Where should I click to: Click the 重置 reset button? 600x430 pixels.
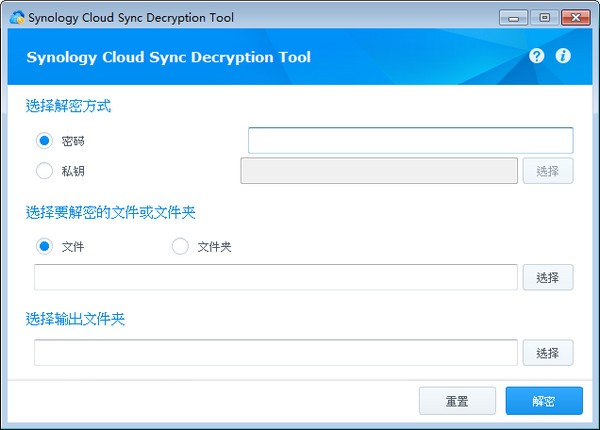tap(456, 401)
